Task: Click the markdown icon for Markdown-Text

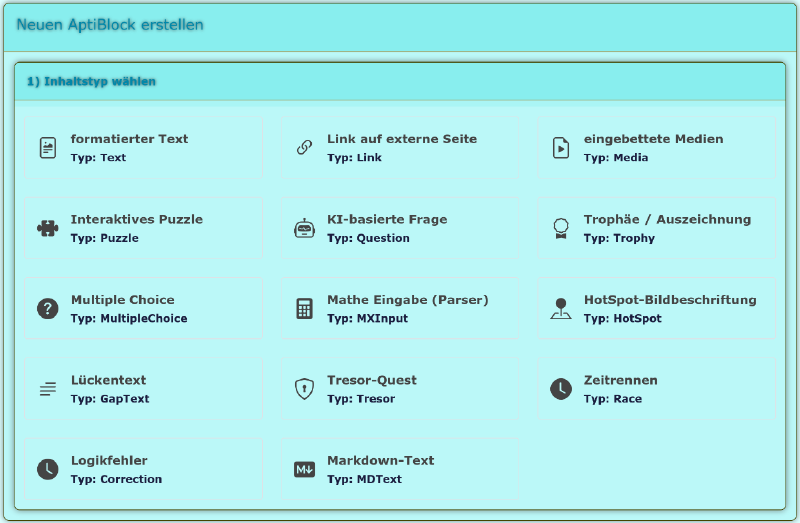Action: 305,469
